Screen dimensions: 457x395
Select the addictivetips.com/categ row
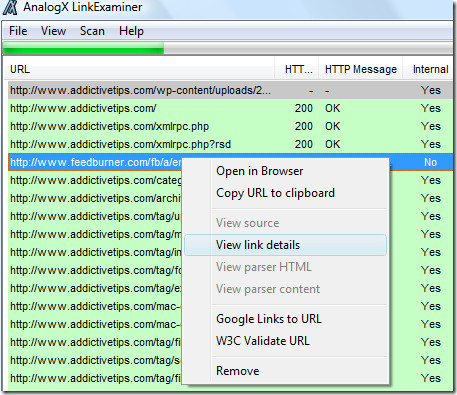pos(95,180)
